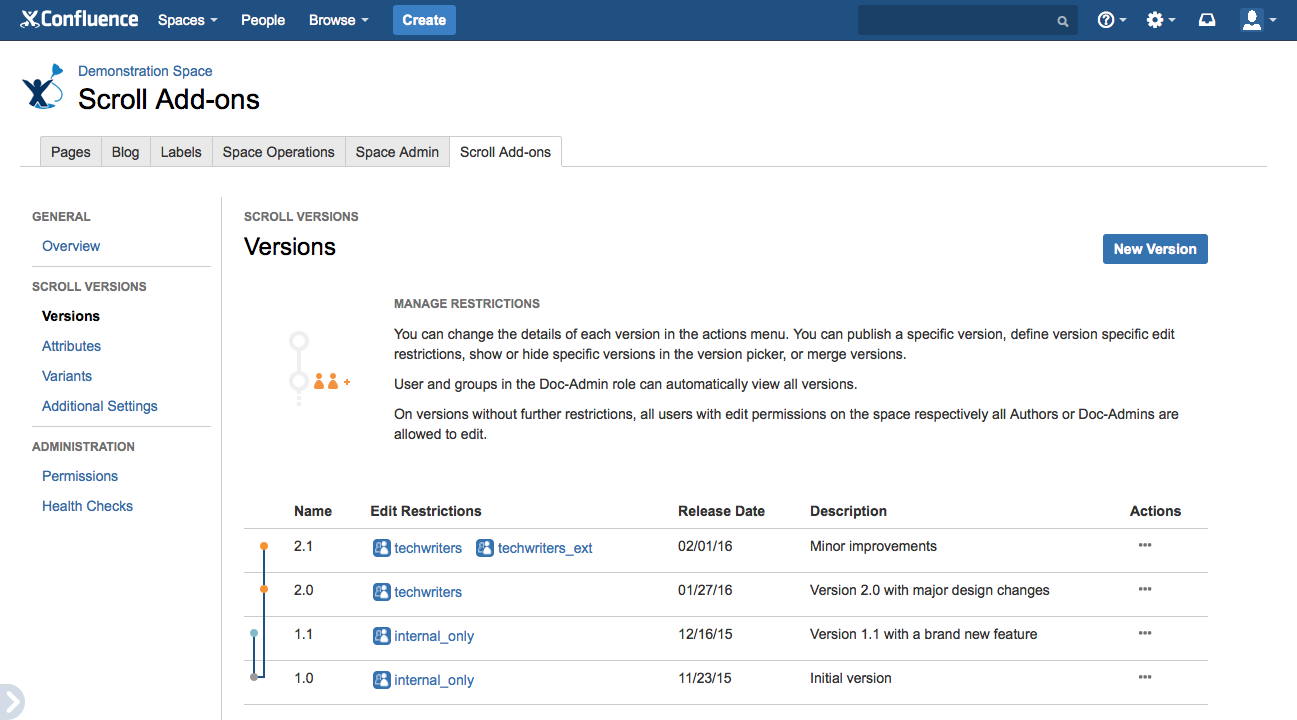
Task: Open the help menu icon
Action: 1111,20
